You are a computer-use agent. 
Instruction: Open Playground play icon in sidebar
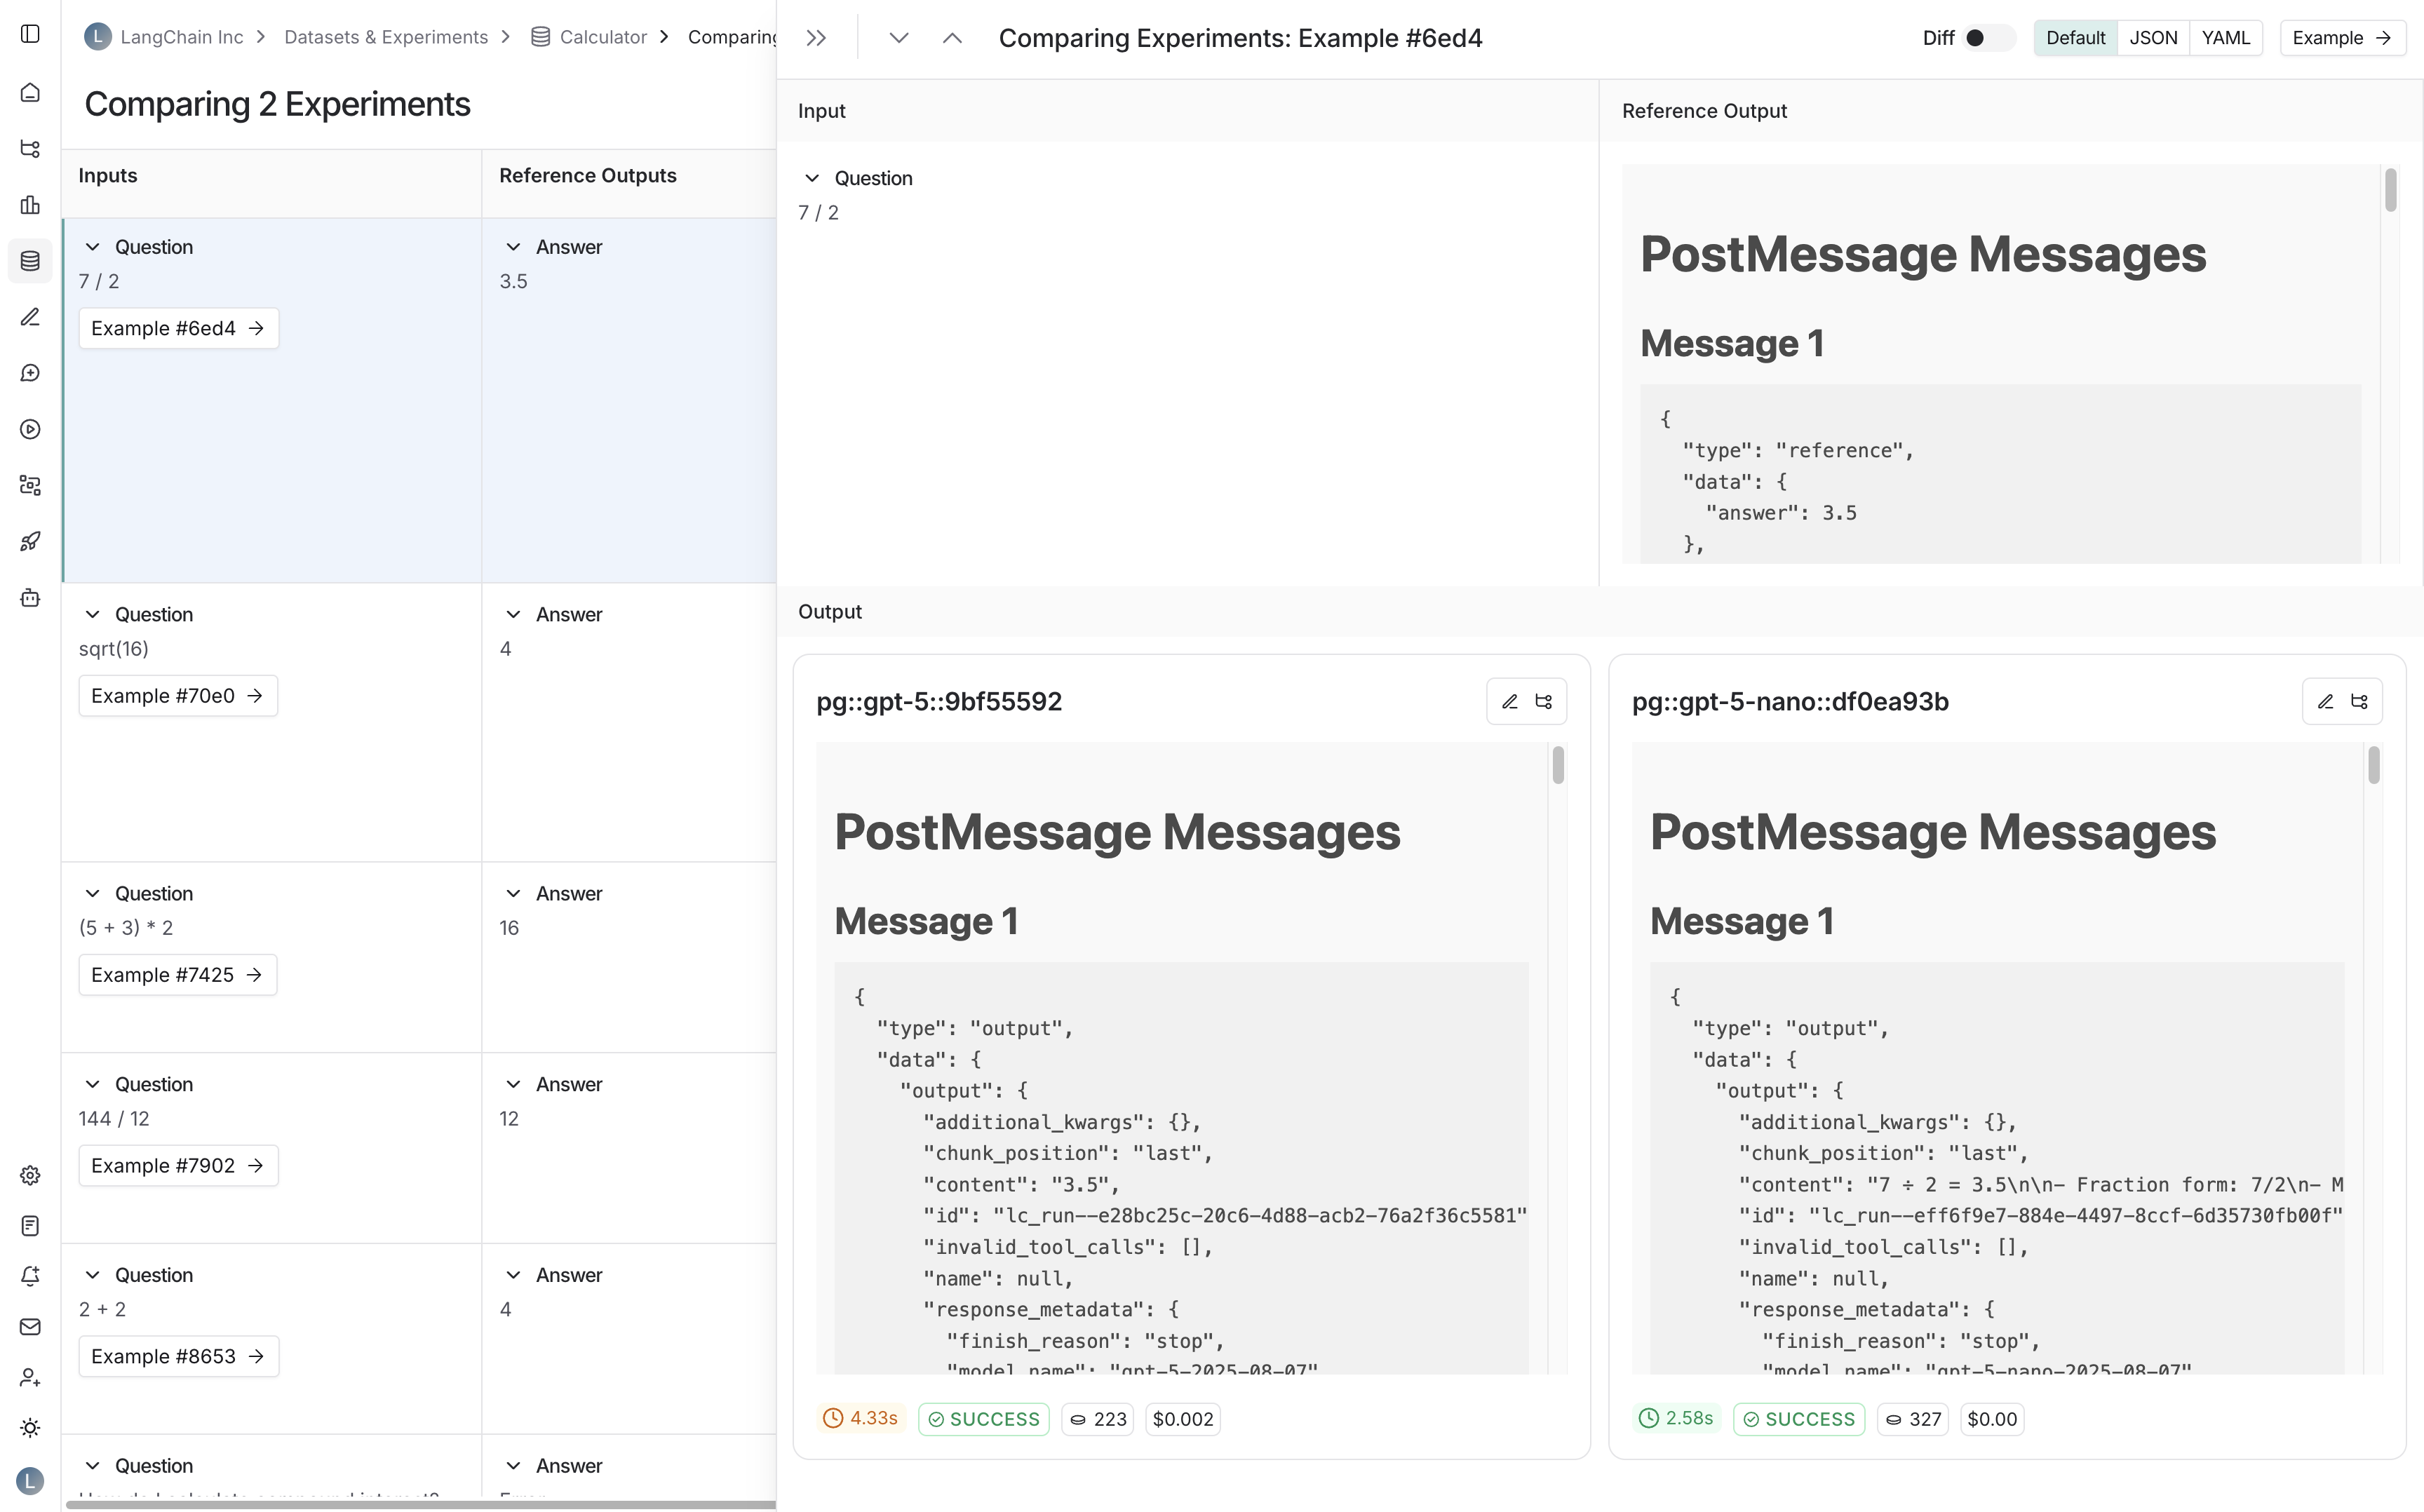[x=30, y=429]
